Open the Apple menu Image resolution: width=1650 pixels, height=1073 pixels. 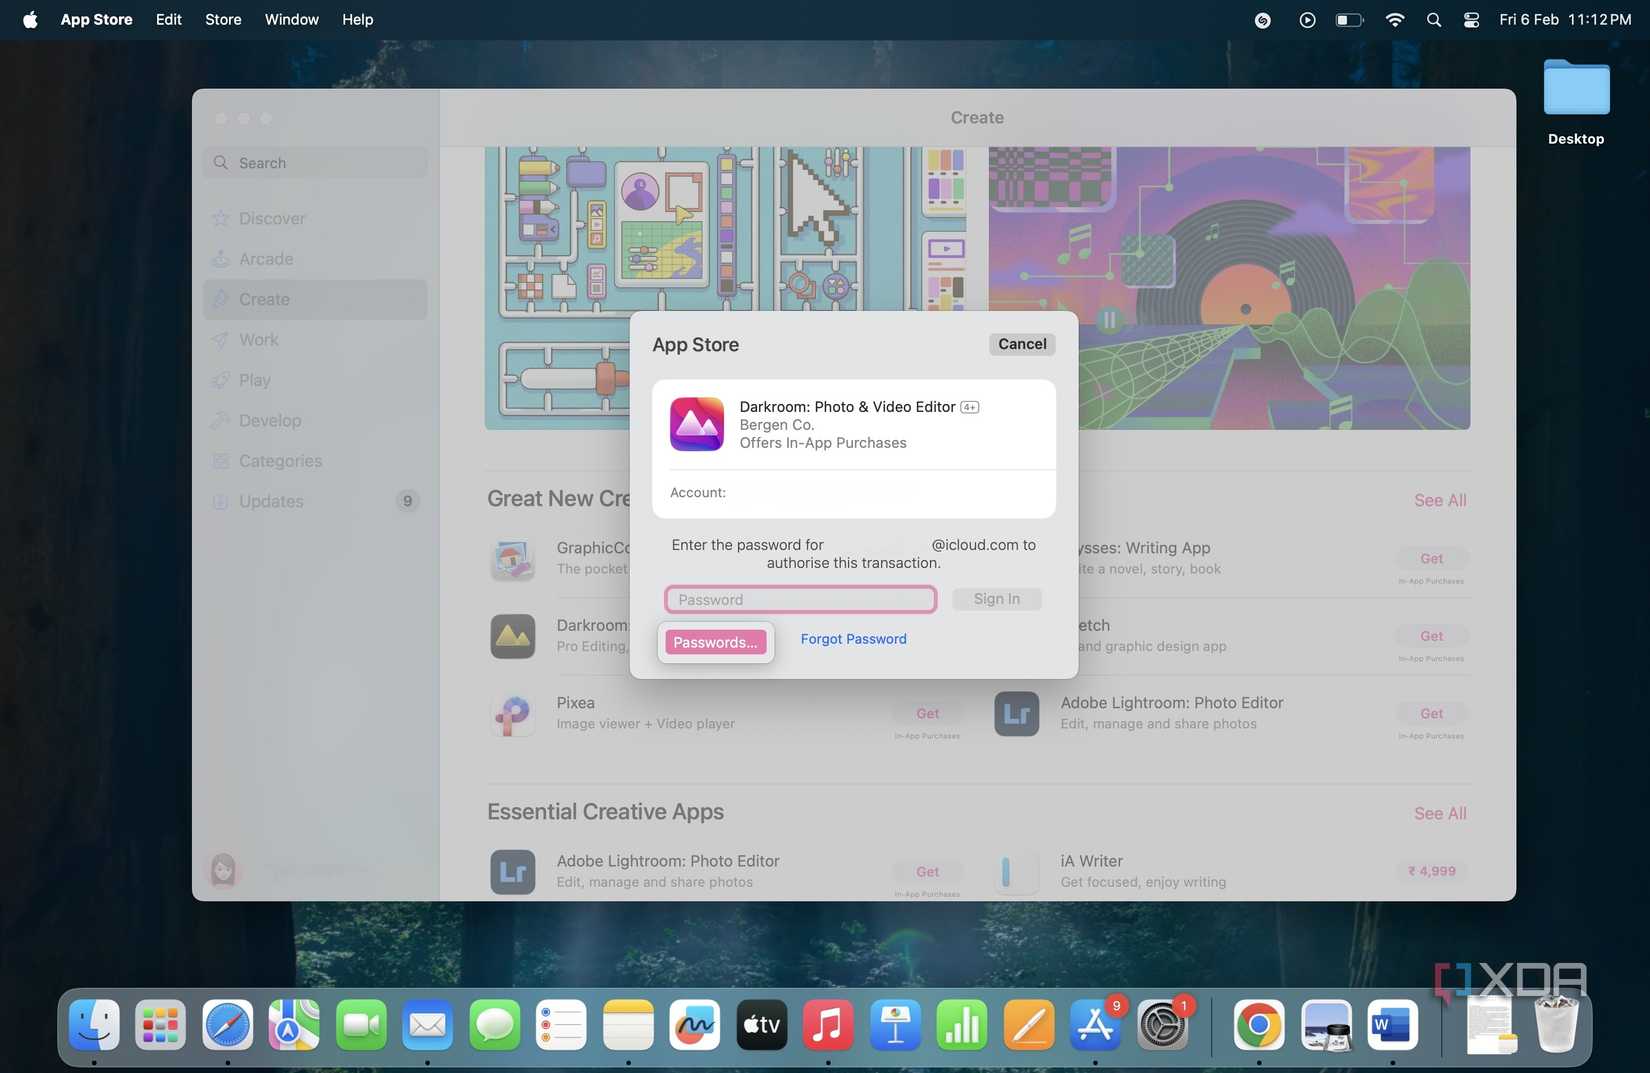pos(30,19)
